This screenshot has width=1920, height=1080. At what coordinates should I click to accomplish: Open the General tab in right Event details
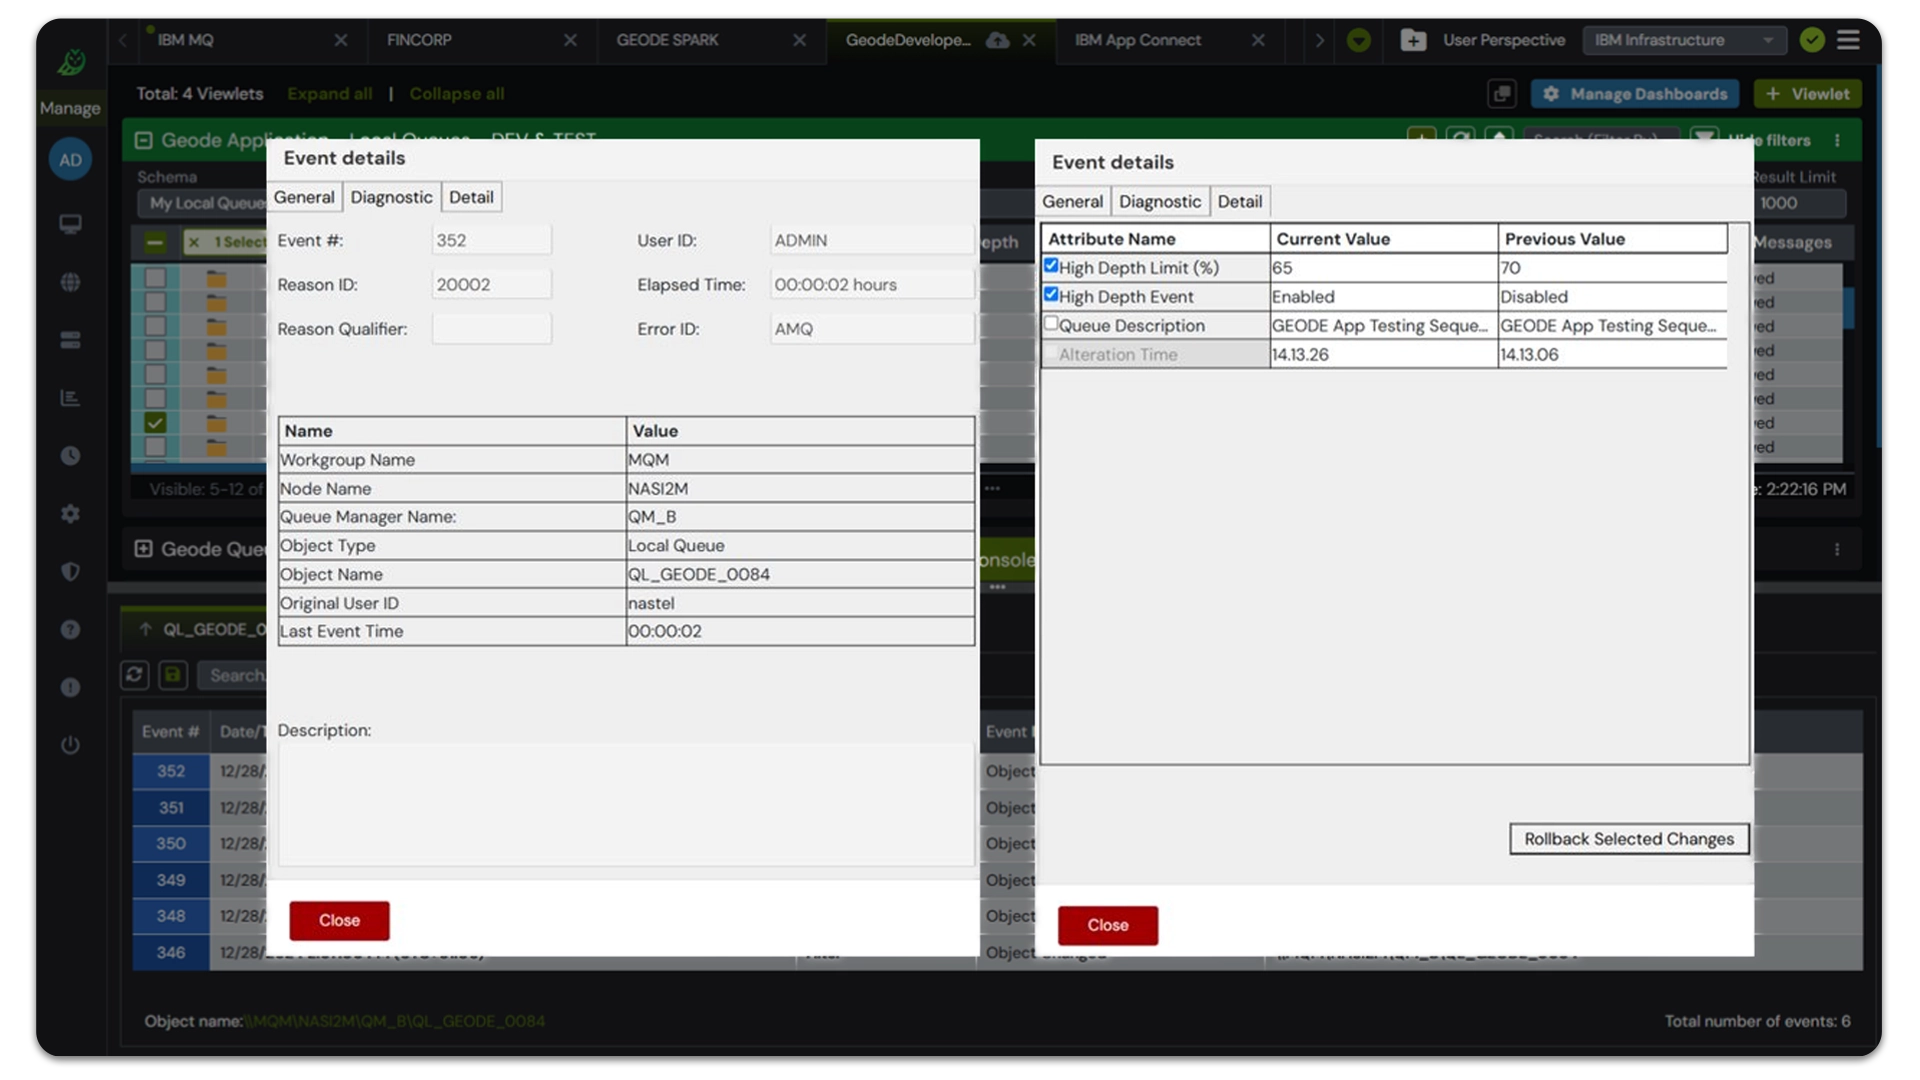point(1072,201)
